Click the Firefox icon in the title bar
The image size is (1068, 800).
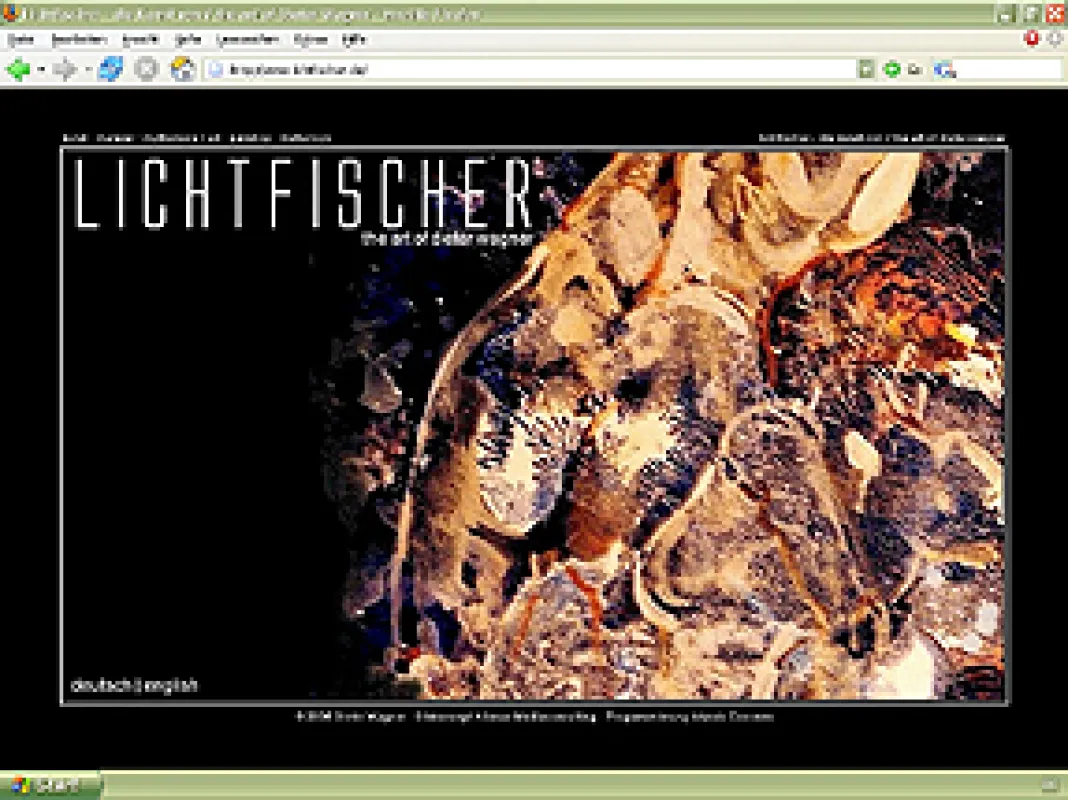(10, 13)
